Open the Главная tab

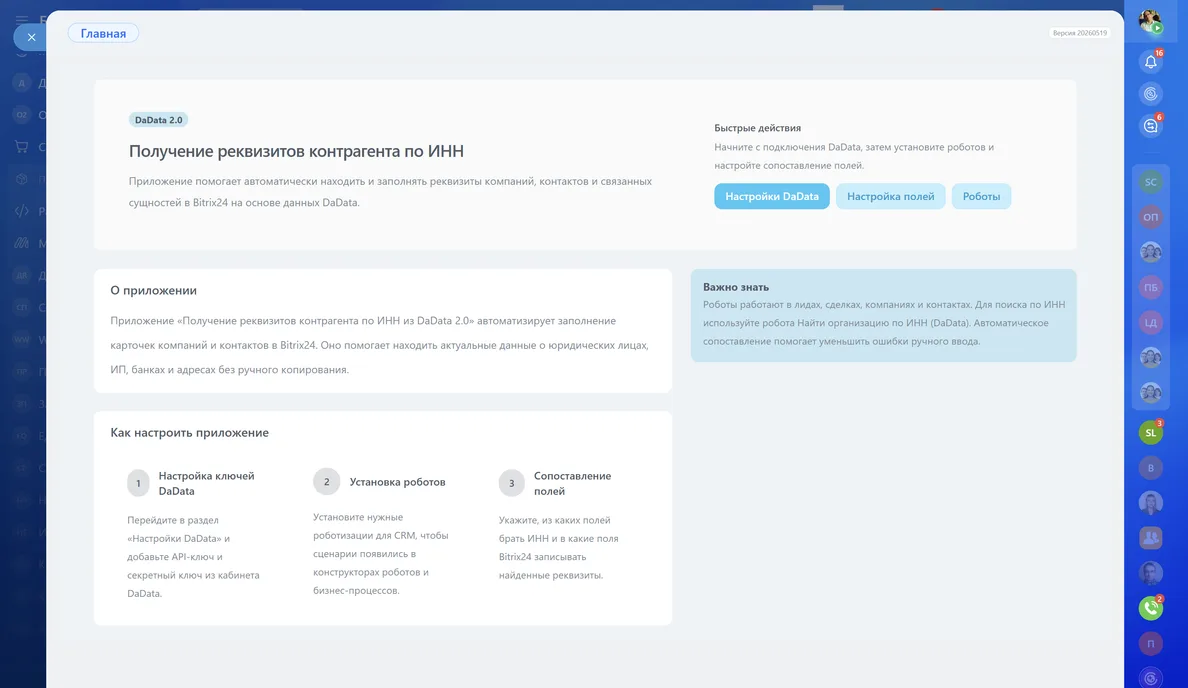[103, 33]
